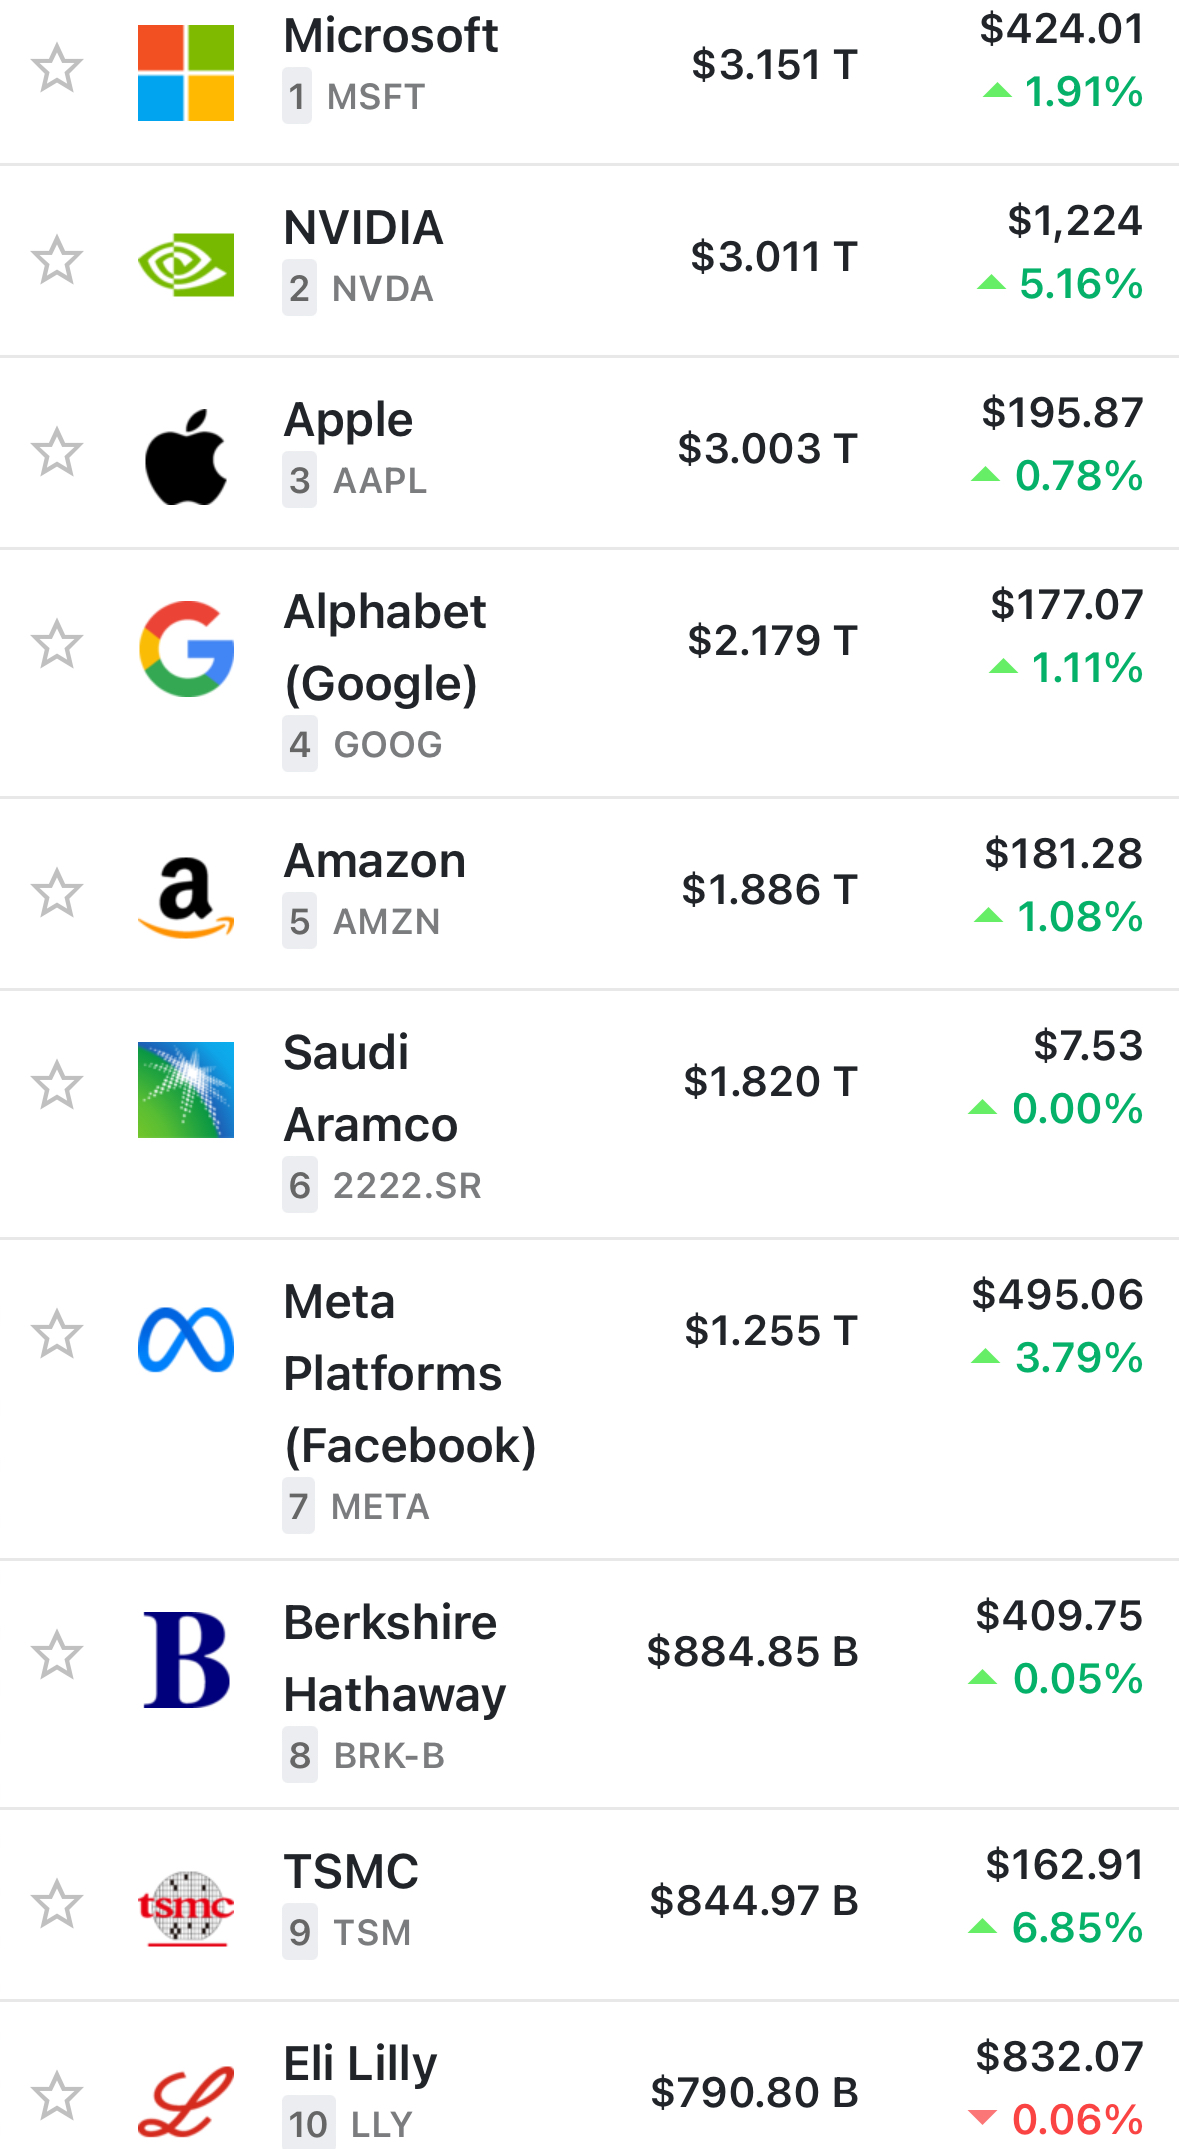Viewport: 1179px width, 2149px height.
Task: Toggle favorite star for Eli Lilly
Action: (x=57, y=2097)
